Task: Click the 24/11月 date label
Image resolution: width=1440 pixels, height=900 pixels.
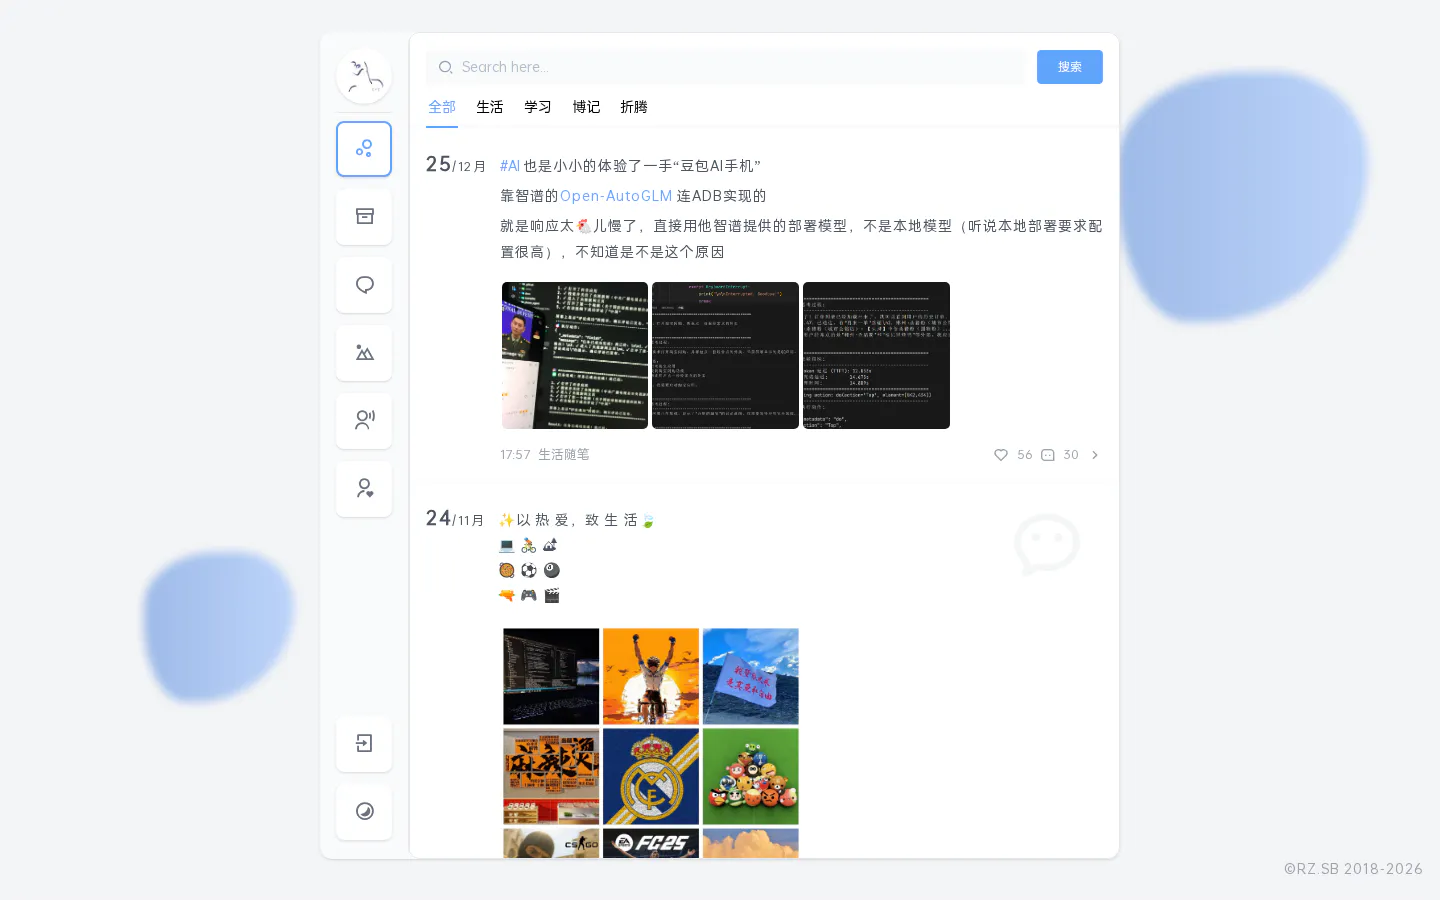Action: click(455, 519)
